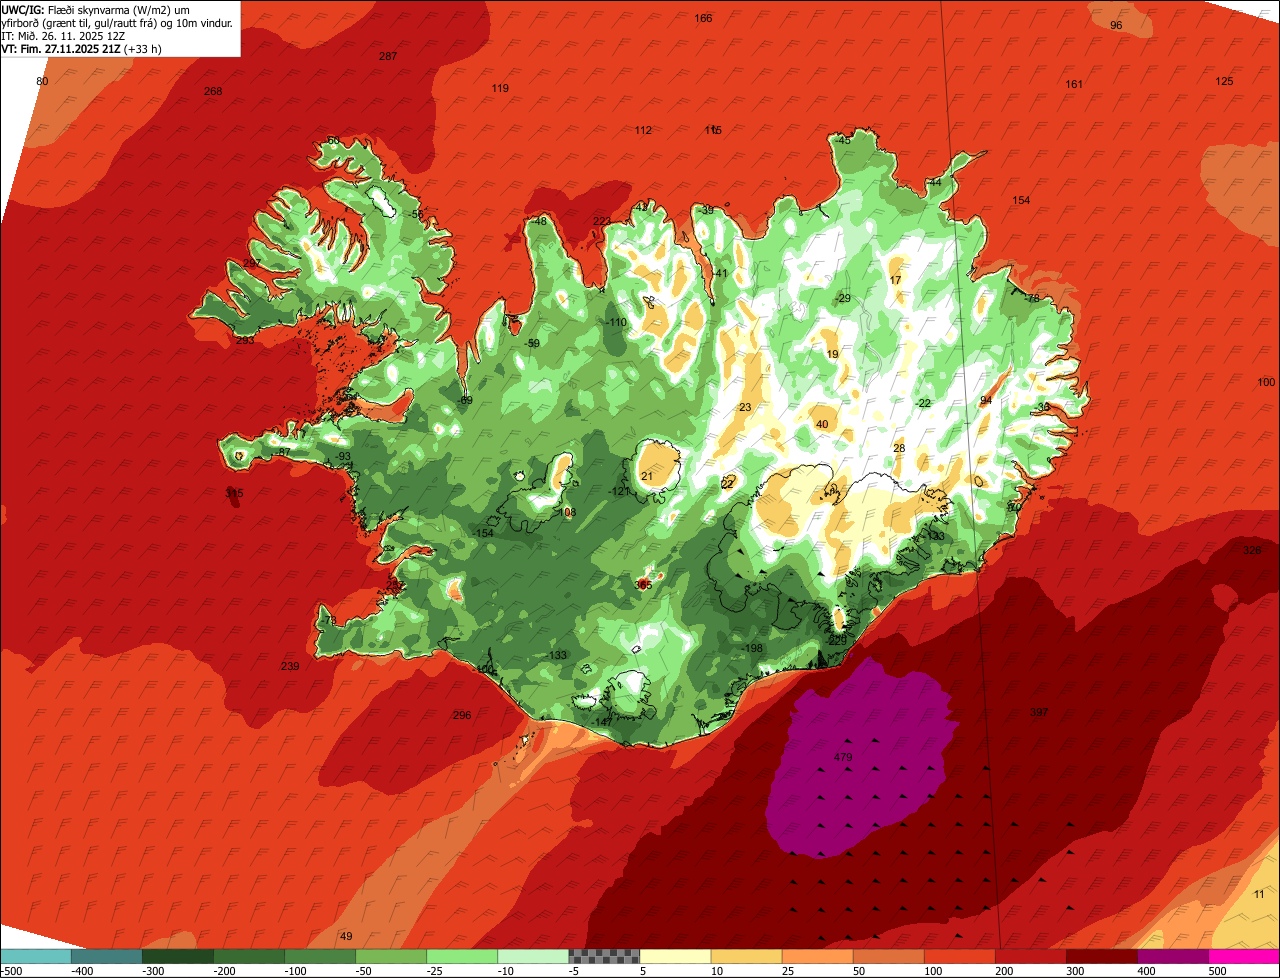Click the magenta legend swatch above 500
This screenshot has height=978, width=1280.
[1244, 956]
